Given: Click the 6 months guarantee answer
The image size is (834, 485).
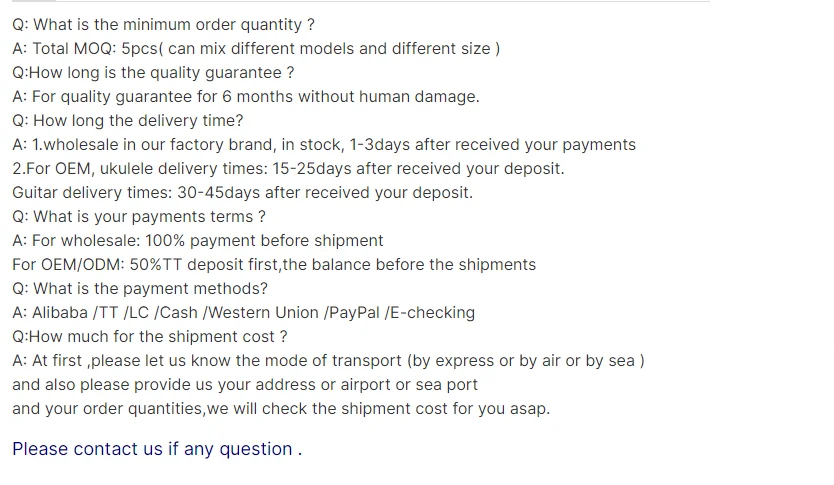Looking at the screenshot, I should [x=246, y=97].
